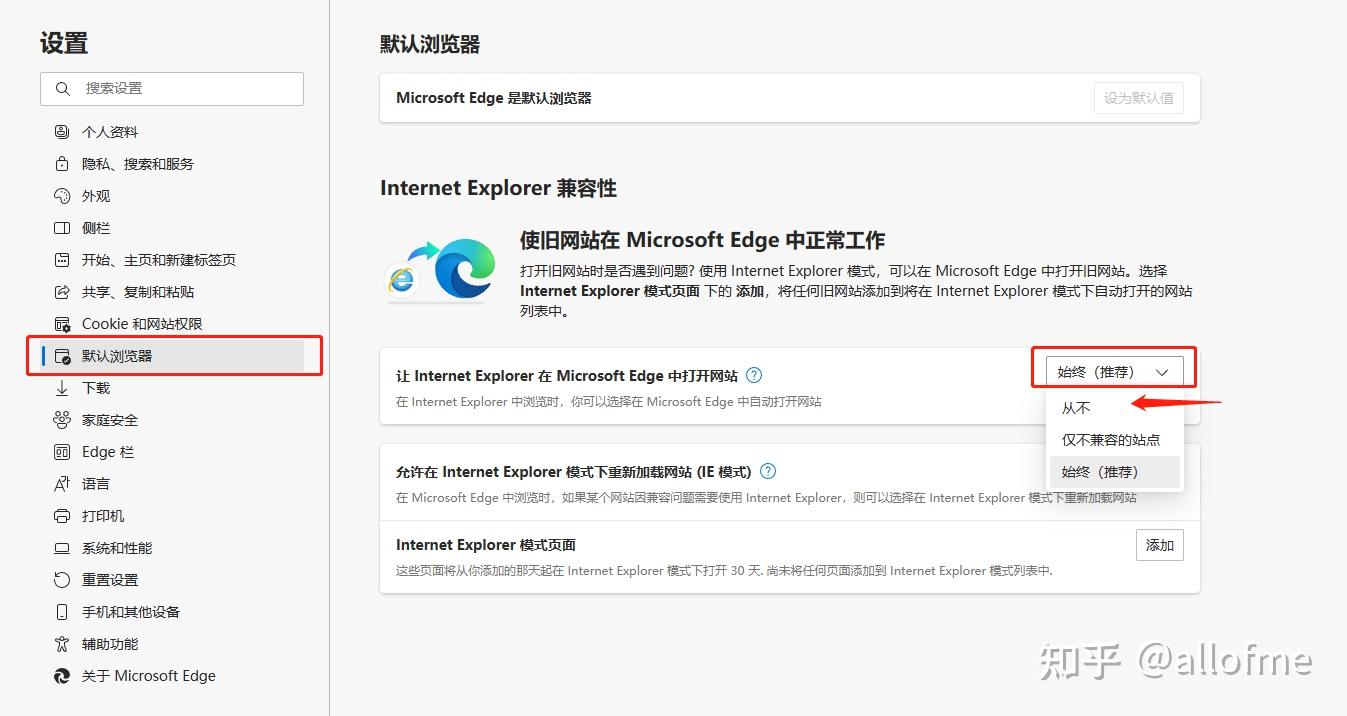Image resolution: width=1347 pixels, height=716 pixels.
Task: Open the 个人资料 settings icon in sidebar
Action: tap(61, 131)
